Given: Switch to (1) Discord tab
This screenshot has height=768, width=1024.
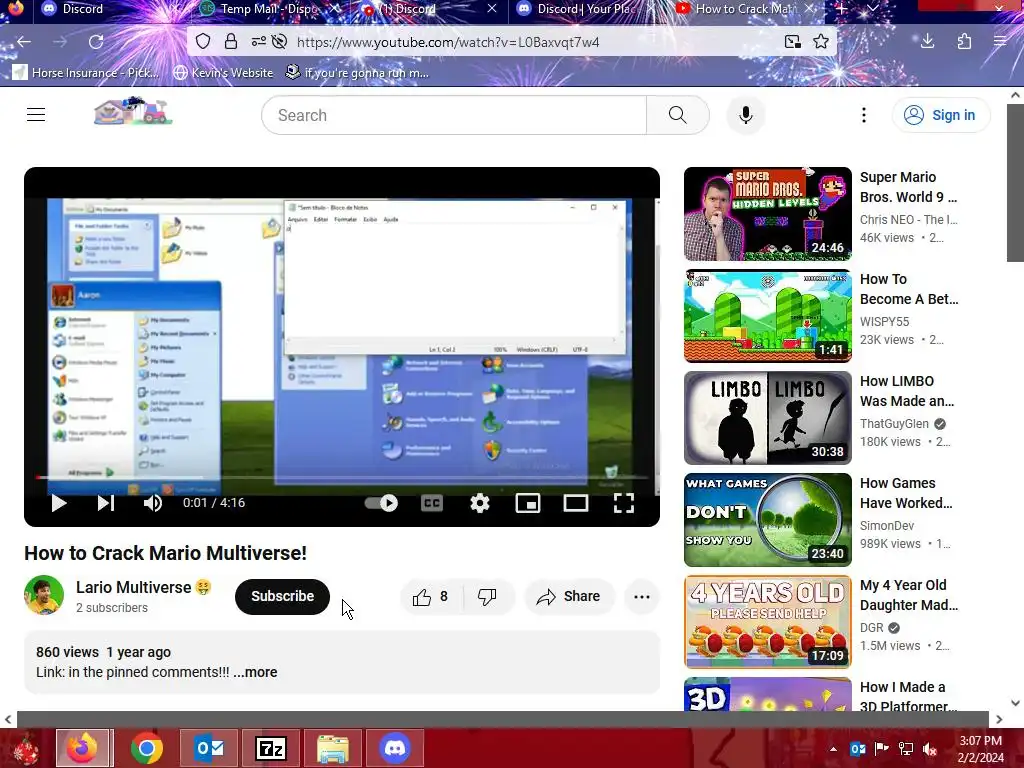Looking at the screenshot, I should coord(418,9).
